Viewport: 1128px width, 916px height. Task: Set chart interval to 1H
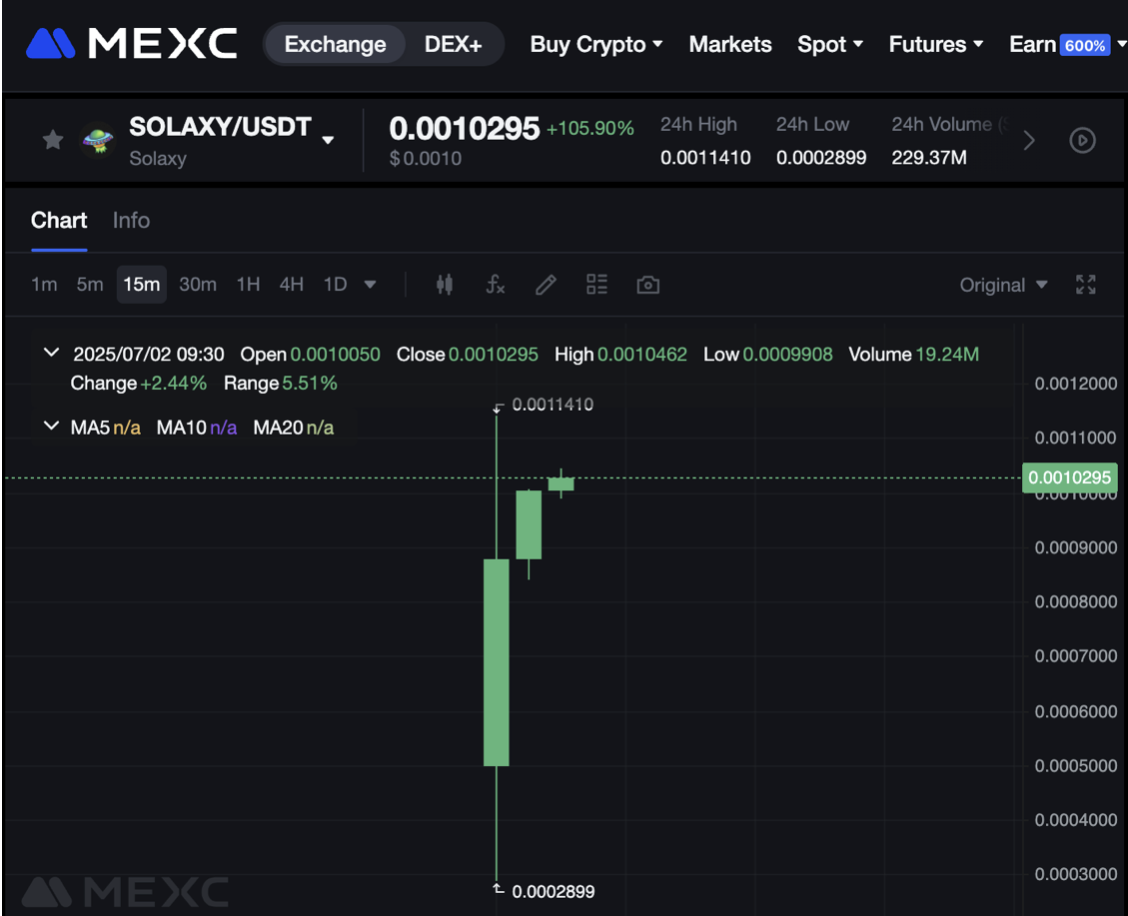coord(248,285)
